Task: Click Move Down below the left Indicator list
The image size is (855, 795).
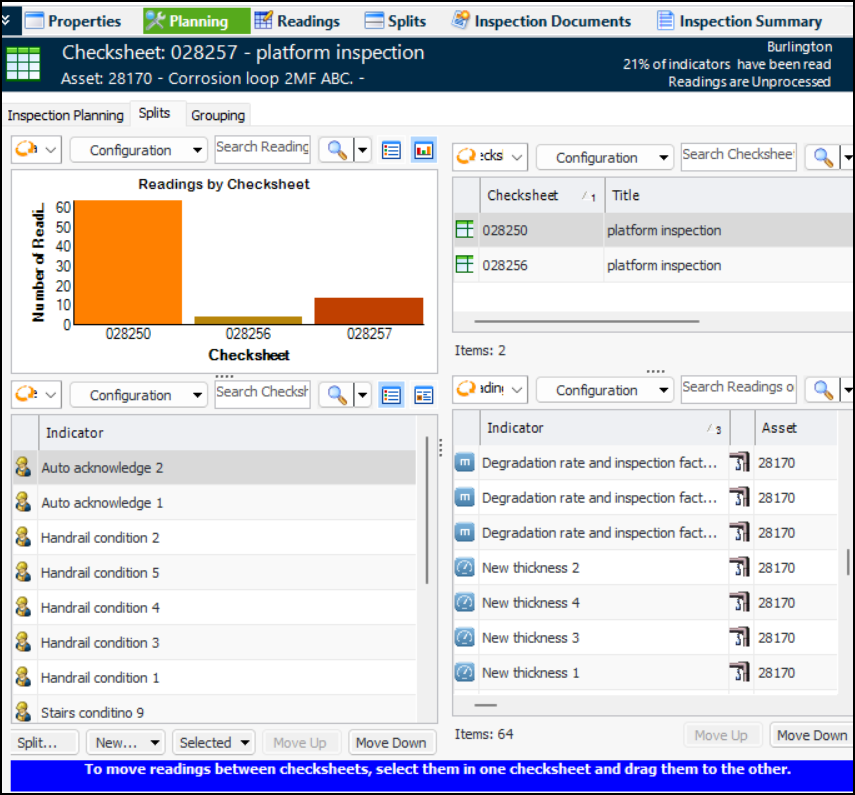Action: (390, 743)
